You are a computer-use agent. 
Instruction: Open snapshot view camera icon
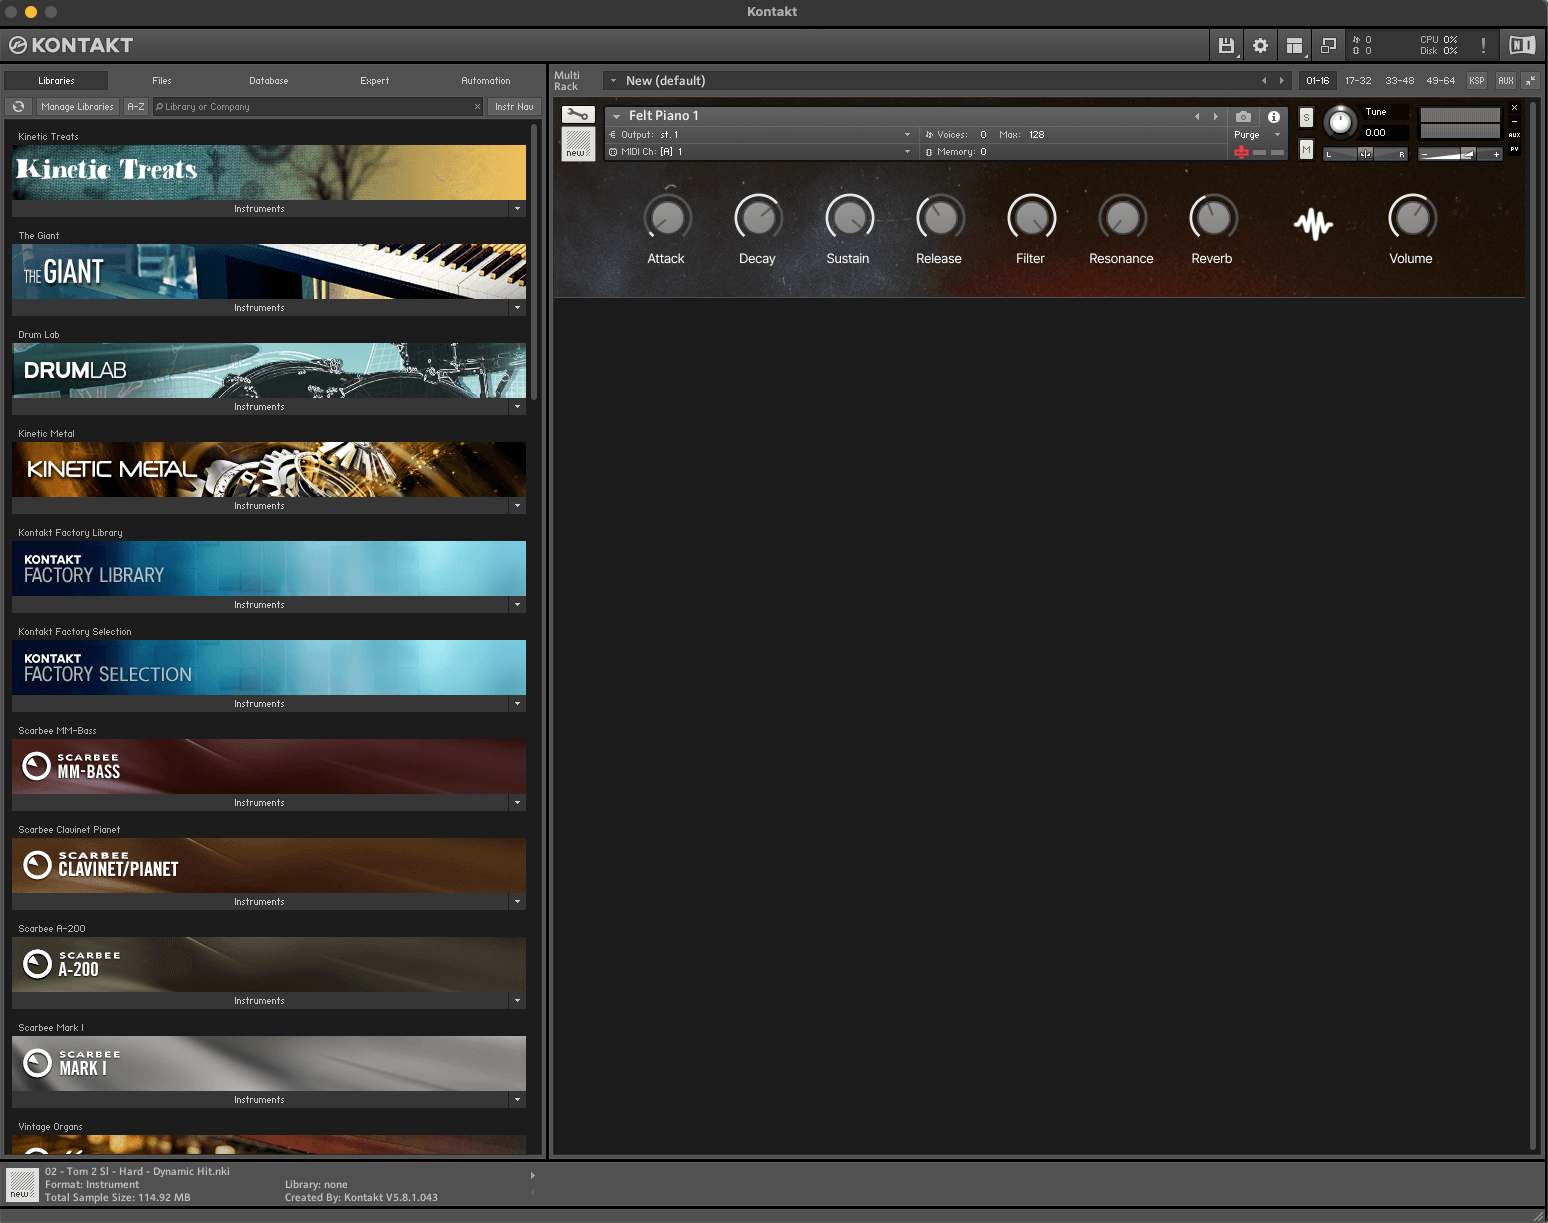coord(1243,116)
